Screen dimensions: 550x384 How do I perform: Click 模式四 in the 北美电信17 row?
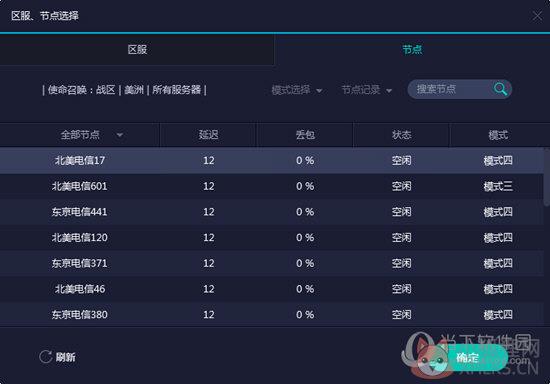[x=498, y=161]
